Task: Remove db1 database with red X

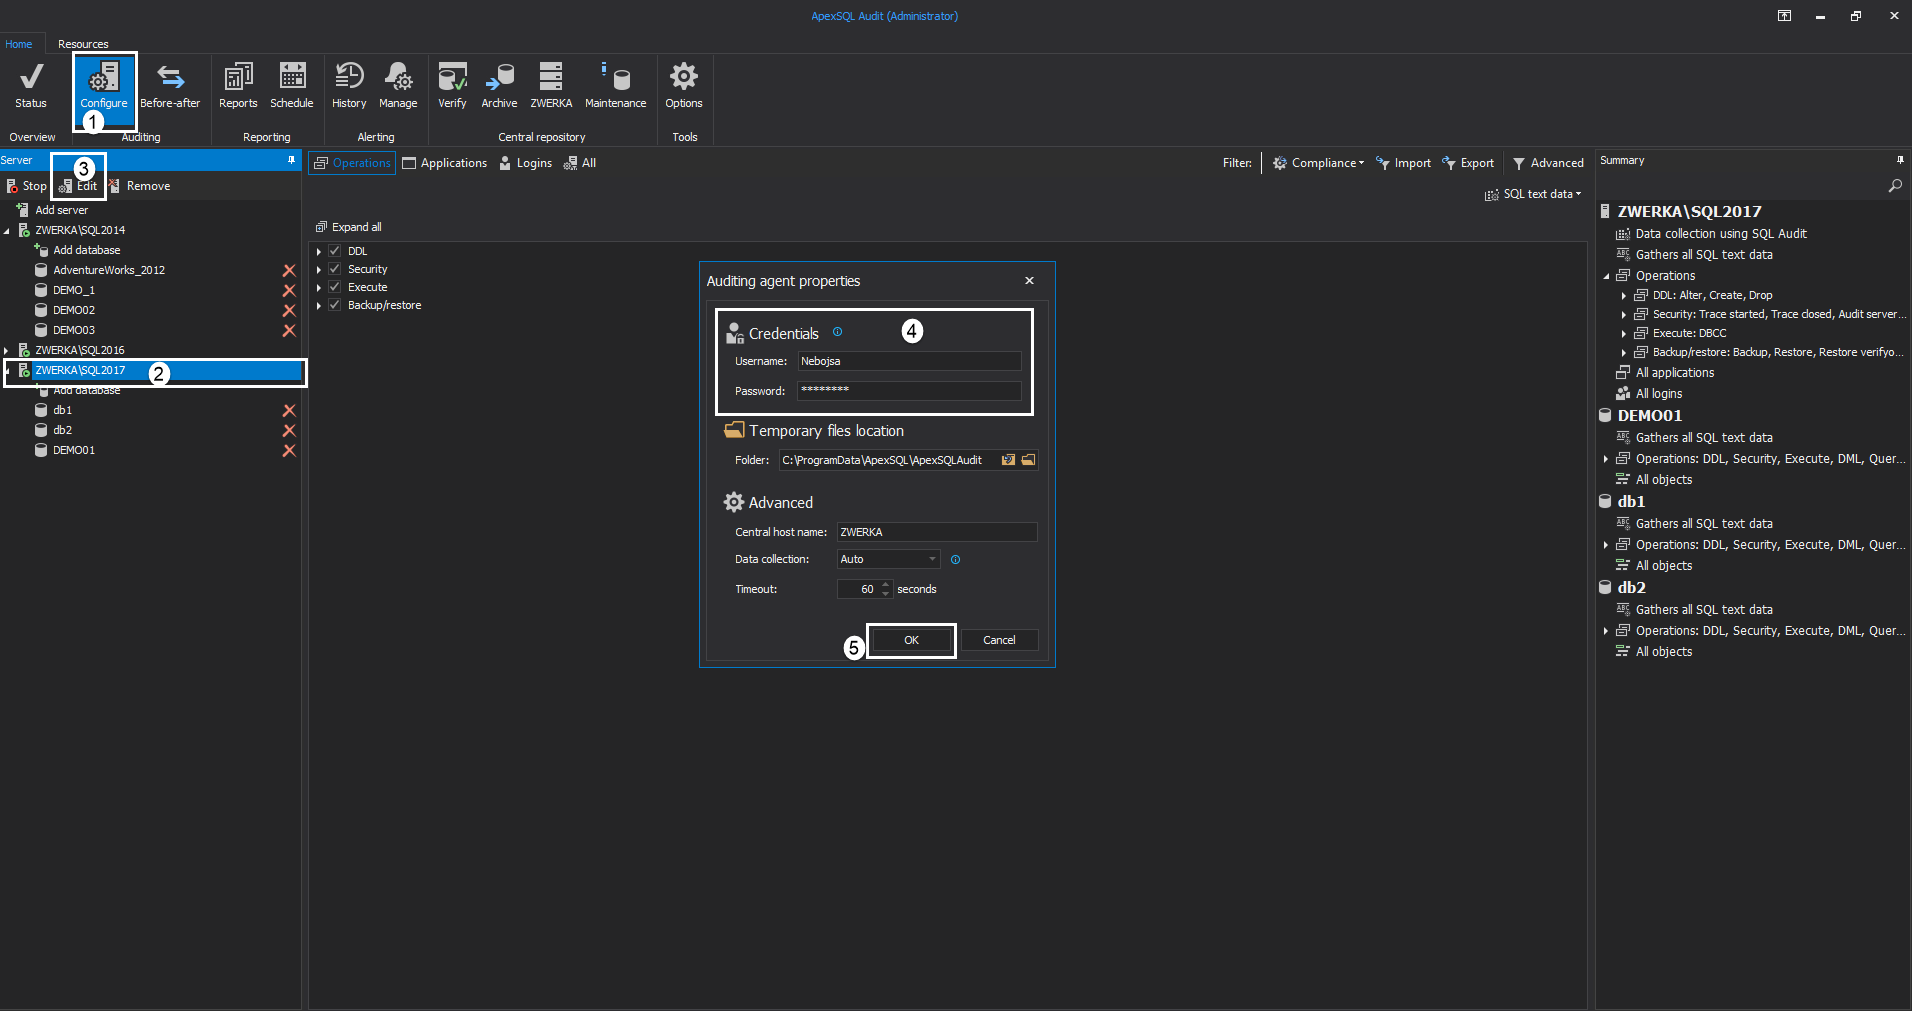Action: (x=289, y=410)
